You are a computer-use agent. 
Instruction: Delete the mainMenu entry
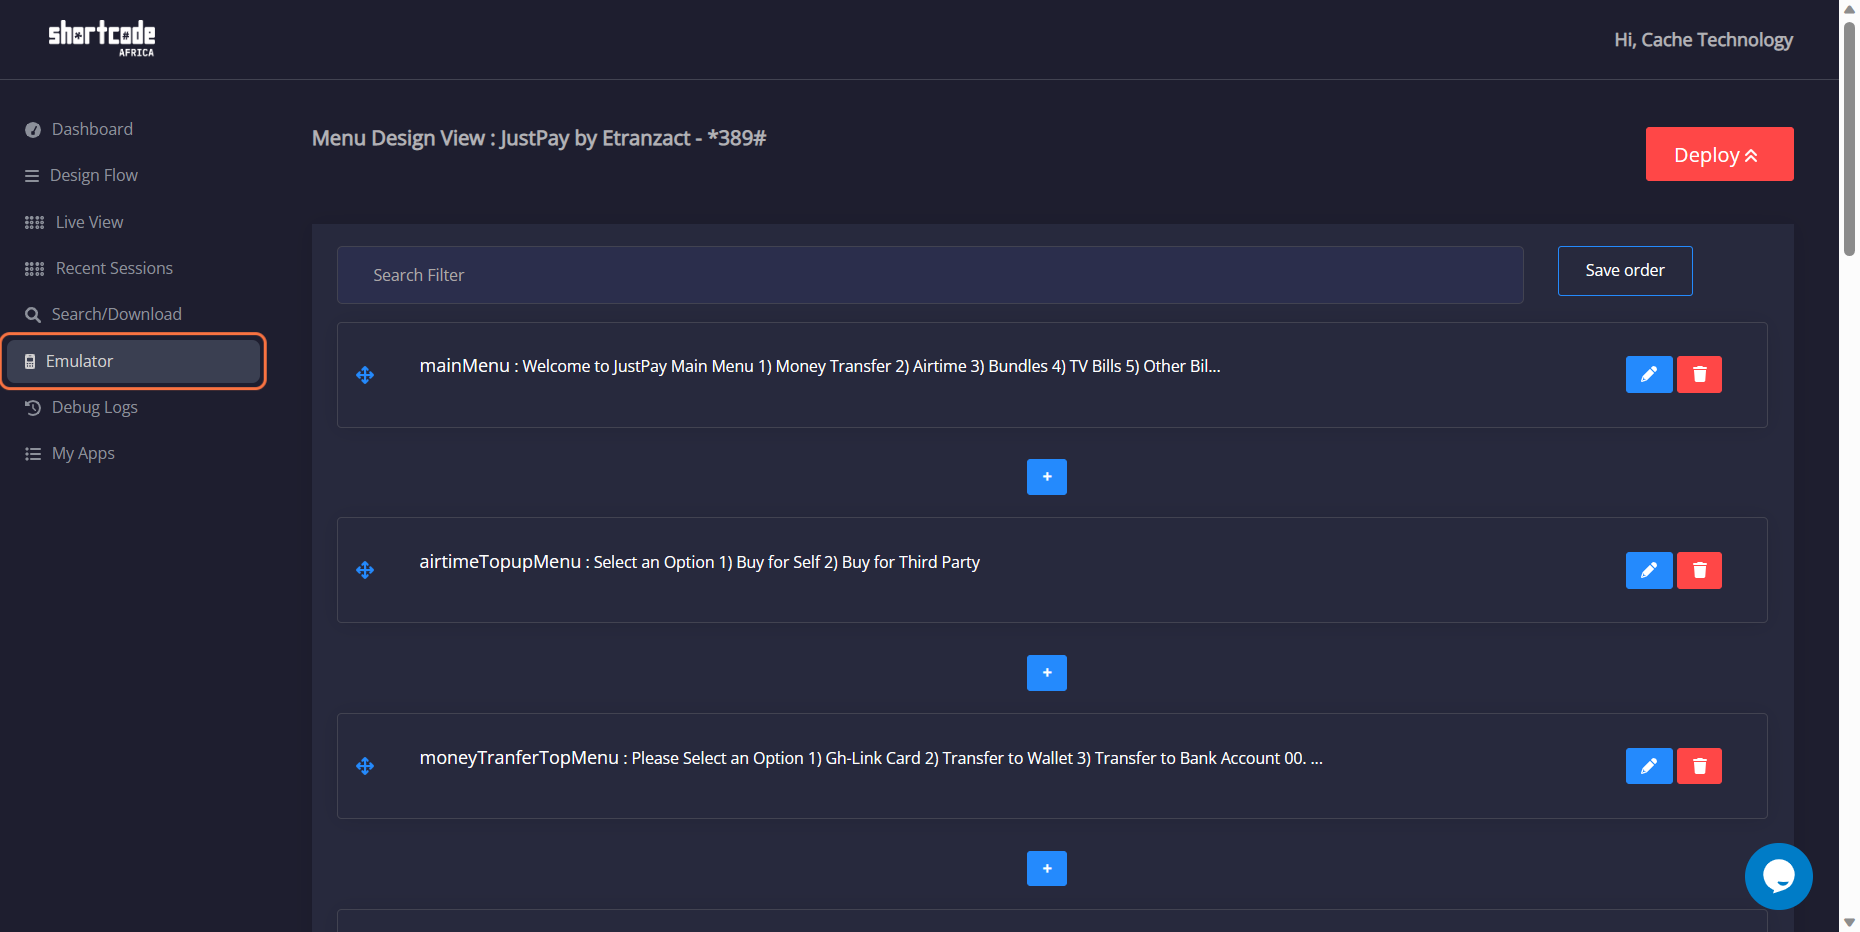tap(1699, 374)
